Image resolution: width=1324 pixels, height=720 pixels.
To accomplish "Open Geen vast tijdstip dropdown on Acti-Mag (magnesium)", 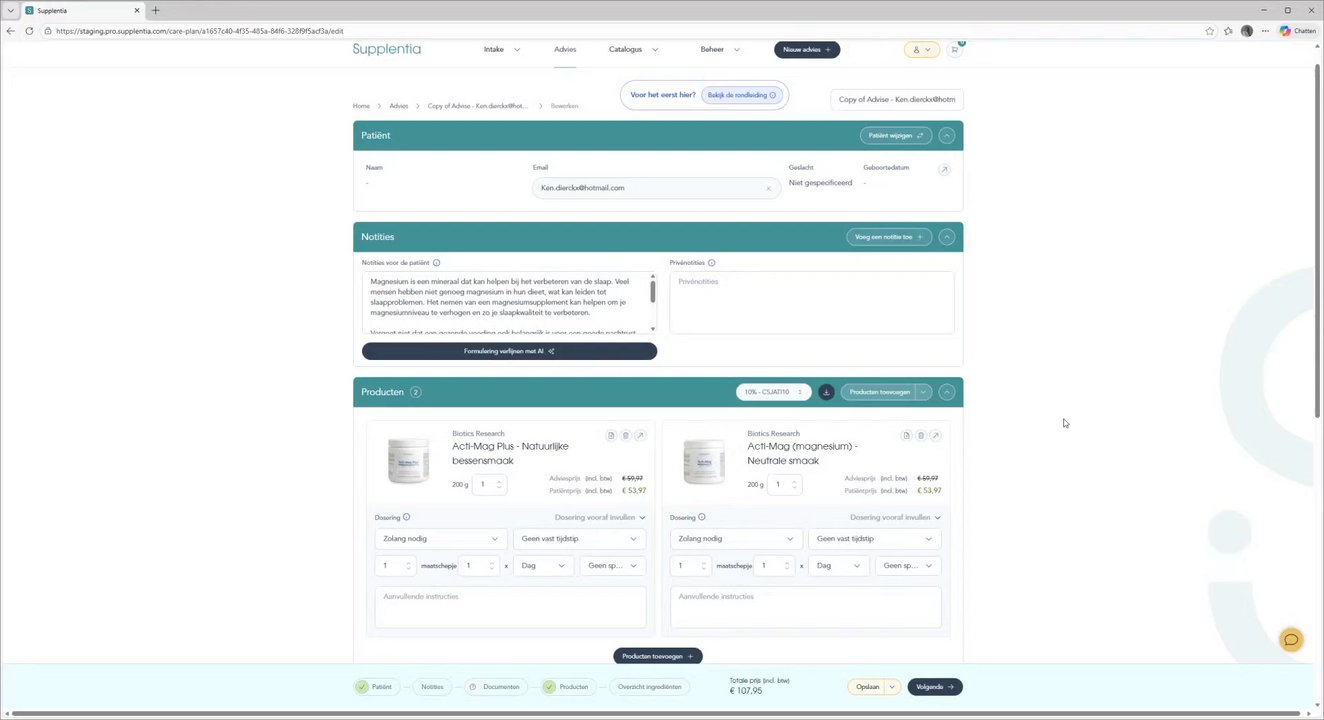I will click(875, 539).
